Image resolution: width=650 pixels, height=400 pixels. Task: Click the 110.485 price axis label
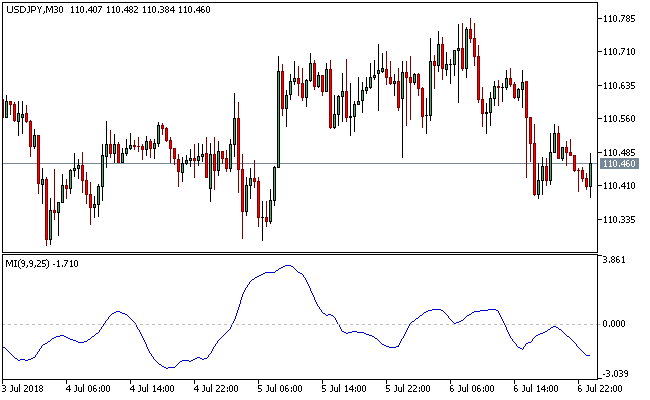coord(619,153)
